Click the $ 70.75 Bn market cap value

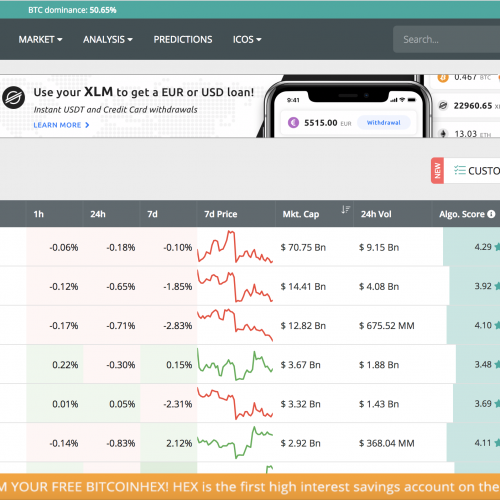[303, 247]
